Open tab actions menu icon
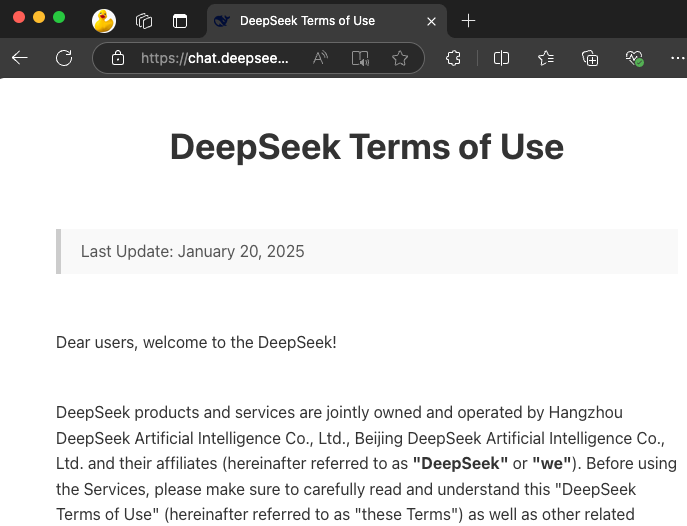 [x=180, y=21]
